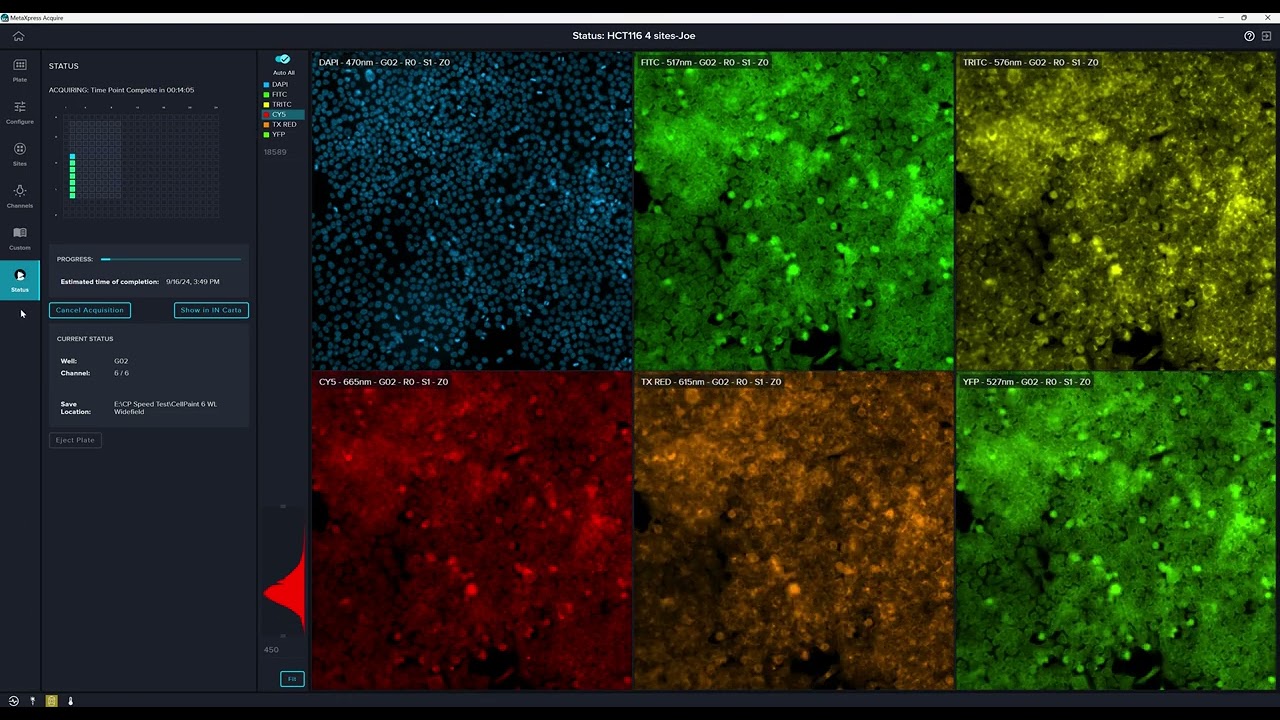
Task: Click the Status: HCT116 4 sites-Joe title
Action: pos(634,36)
